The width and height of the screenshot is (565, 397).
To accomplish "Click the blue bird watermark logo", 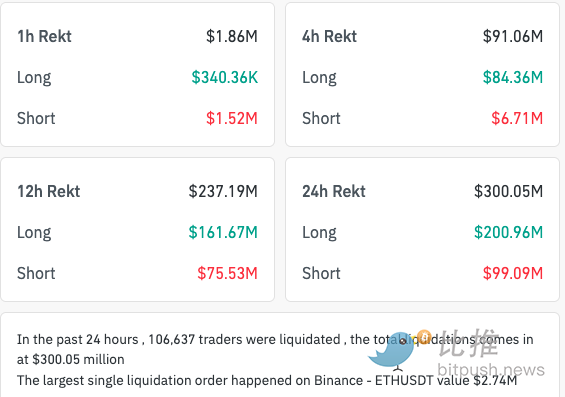I will (391, 351).
